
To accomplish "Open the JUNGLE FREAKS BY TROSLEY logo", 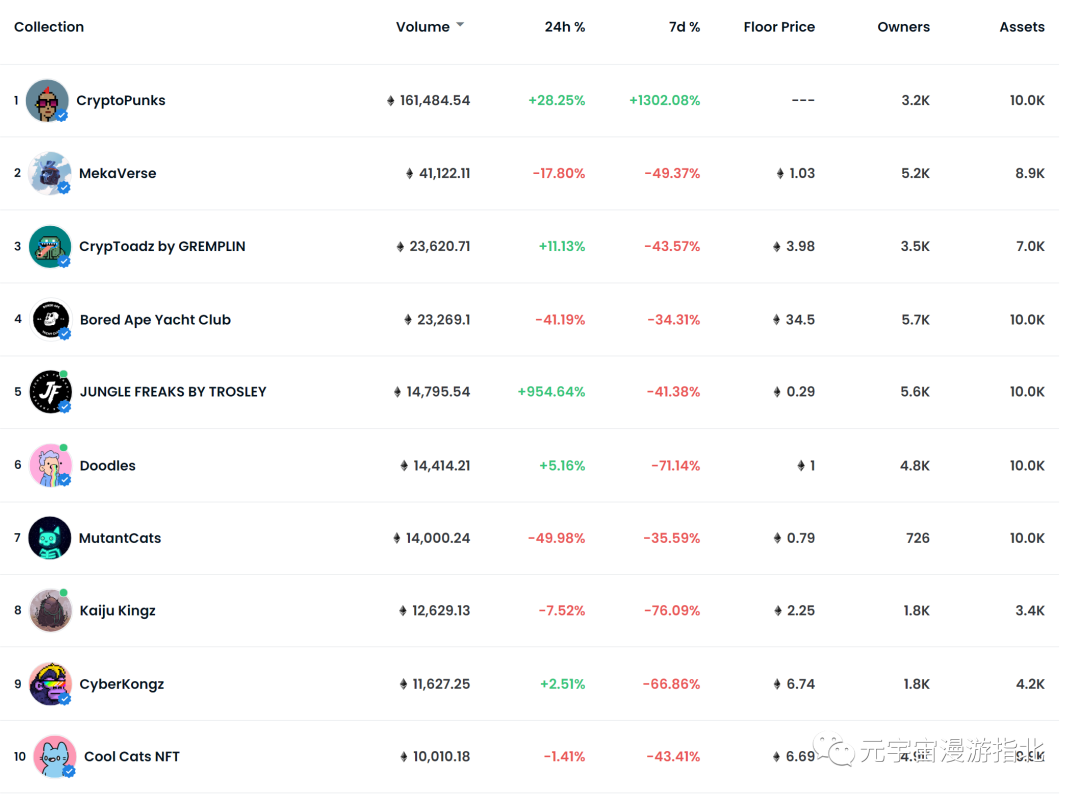I will click(x=50, y=392).
